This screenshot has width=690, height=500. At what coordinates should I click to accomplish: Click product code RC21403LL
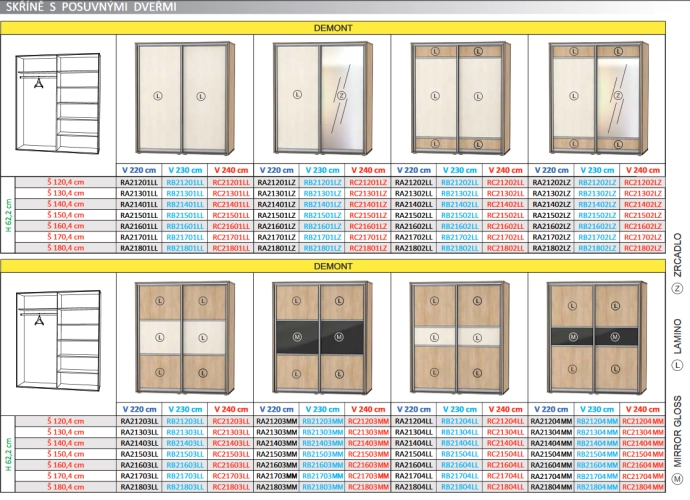point(231,443)
